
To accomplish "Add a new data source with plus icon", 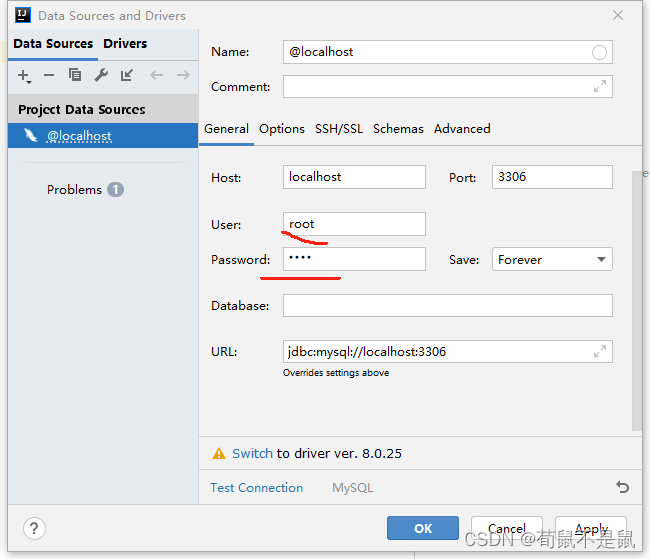I will 24,76.
